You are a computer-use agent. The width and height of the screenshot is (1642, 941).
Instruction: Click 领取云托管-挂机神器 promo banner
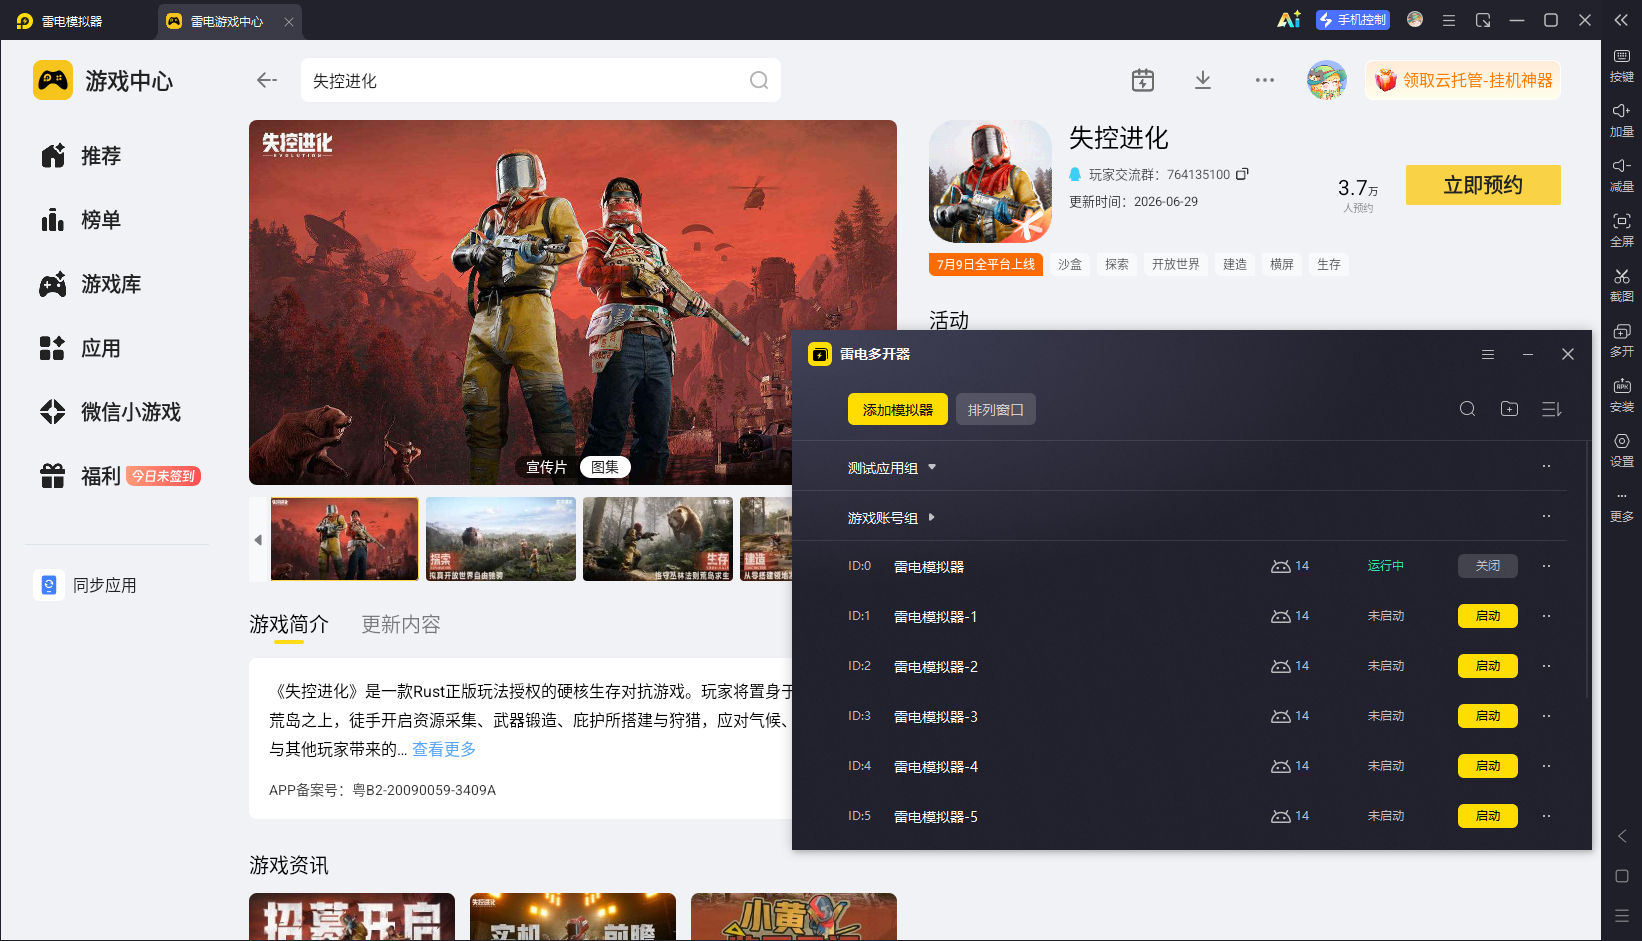point(1463,80)
